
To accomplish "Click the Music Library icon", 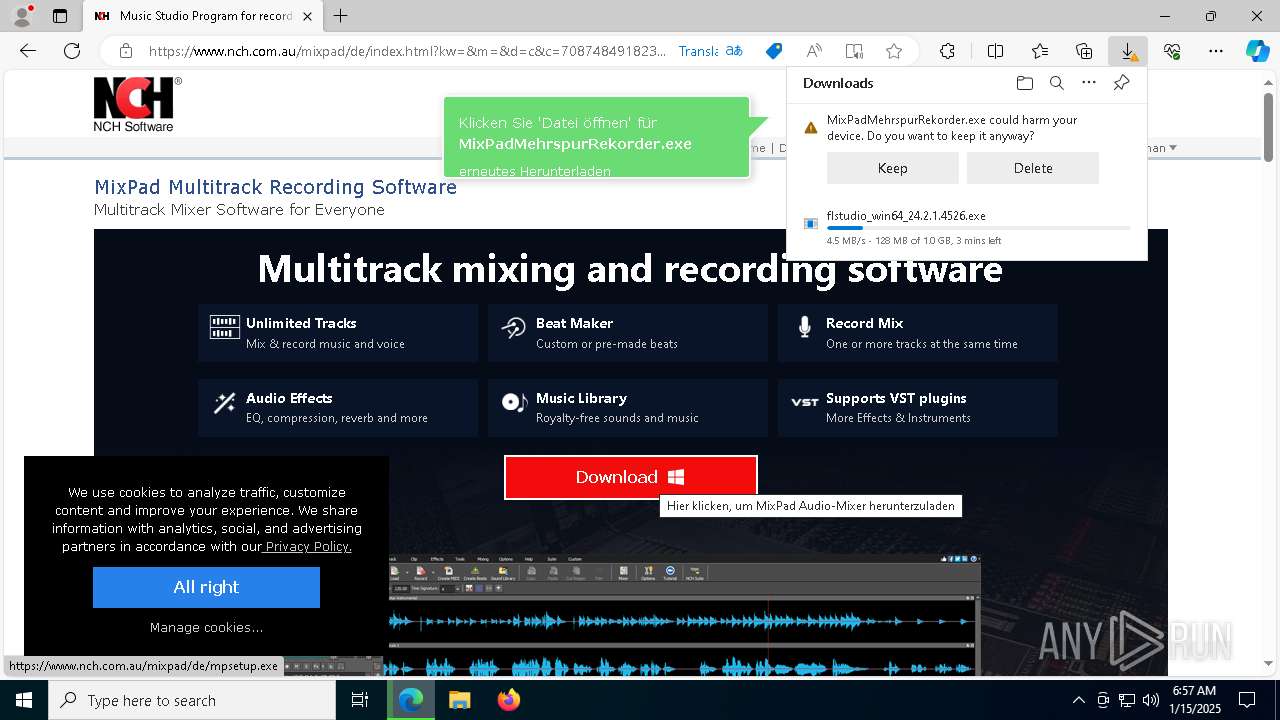I will 514,402.
